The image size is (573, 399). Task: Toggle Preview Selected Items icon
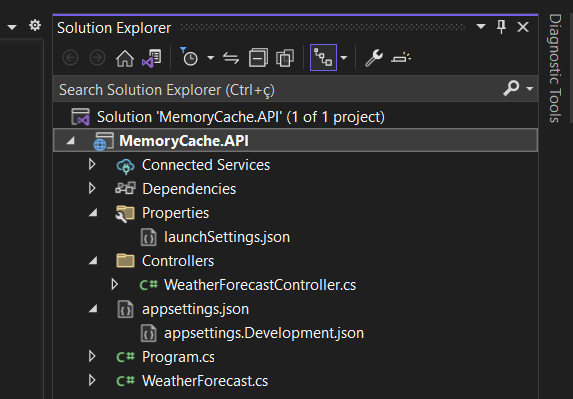coord(401,58)
